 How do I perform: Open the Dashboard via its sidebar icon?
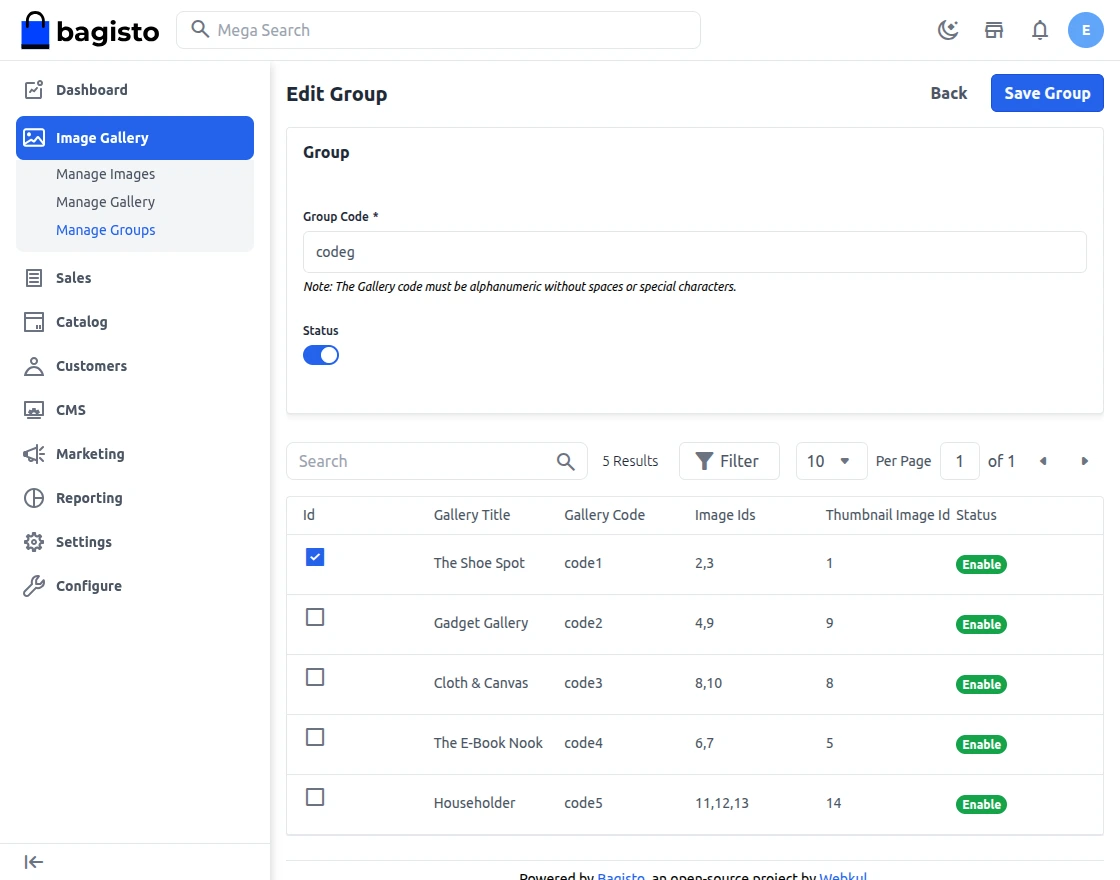pos(31,89)
